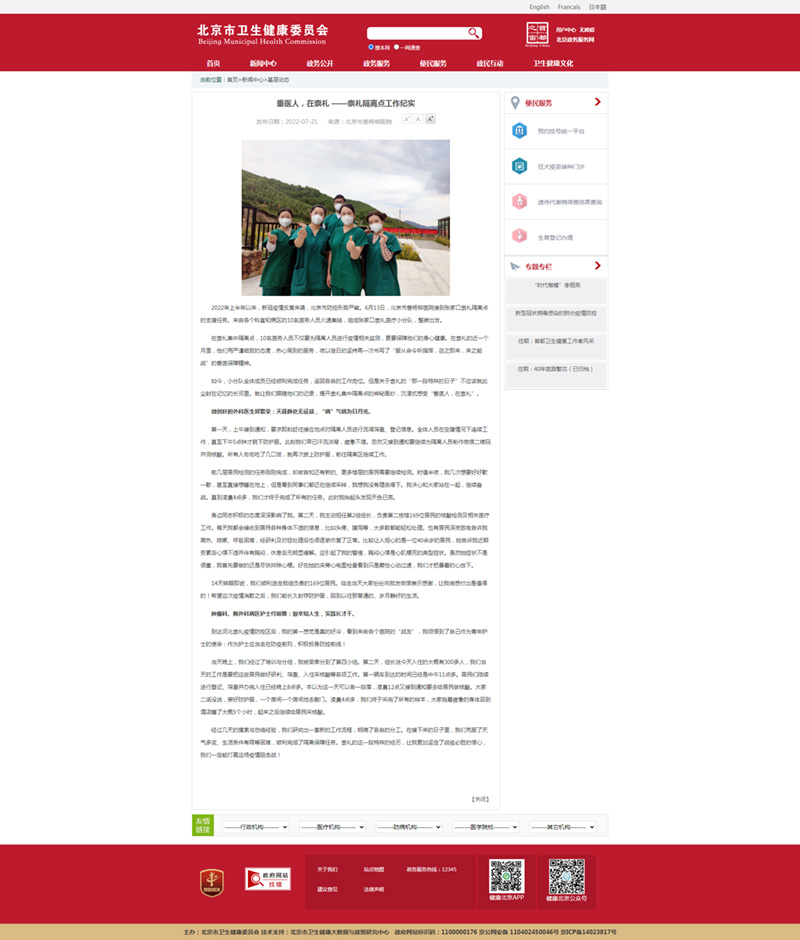Open 往期：首都卫生健康工作者风采 topic
The height and width of the screenshot is (940, 800).
point(556,341)
